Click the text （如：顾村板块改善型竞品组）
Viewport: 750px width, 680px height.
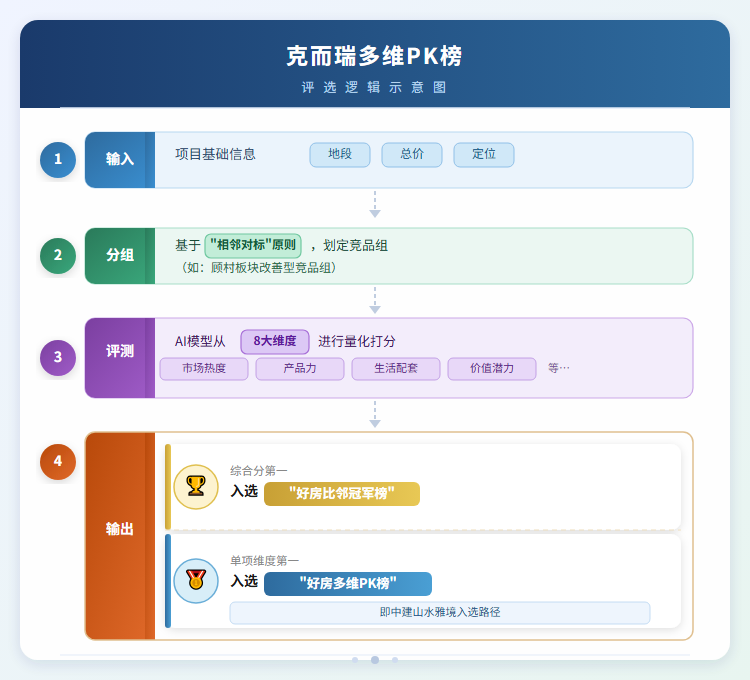(258, 268)
